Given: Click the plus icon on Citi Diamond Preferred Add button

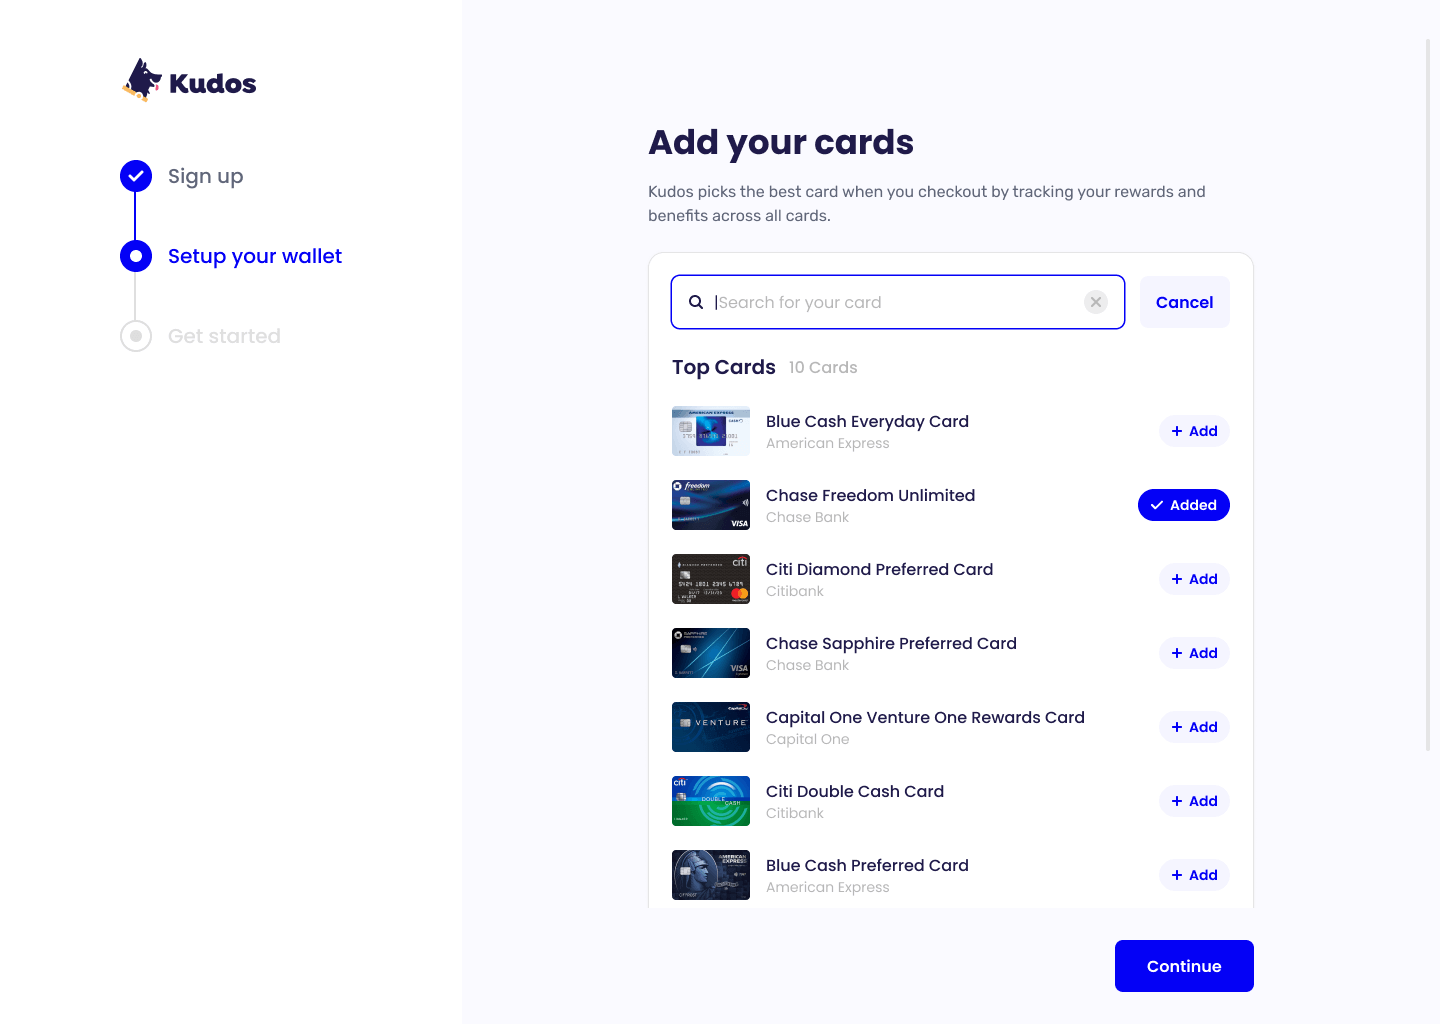Looking at the screenshot, I should tap(1176, 579).
